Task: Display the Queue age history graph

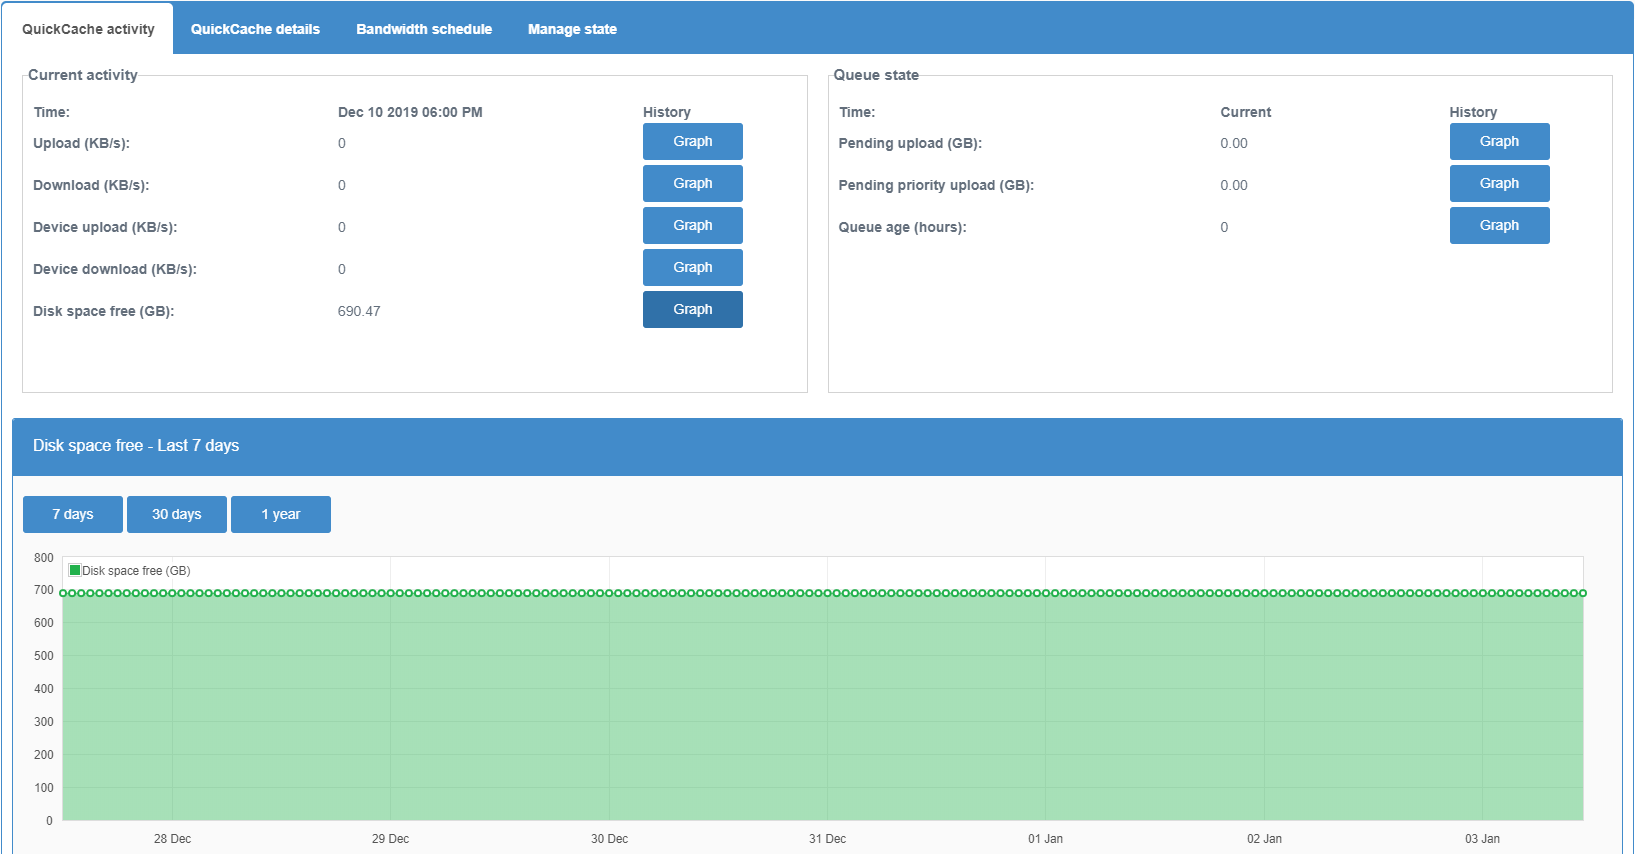Action: point(1499,226)
